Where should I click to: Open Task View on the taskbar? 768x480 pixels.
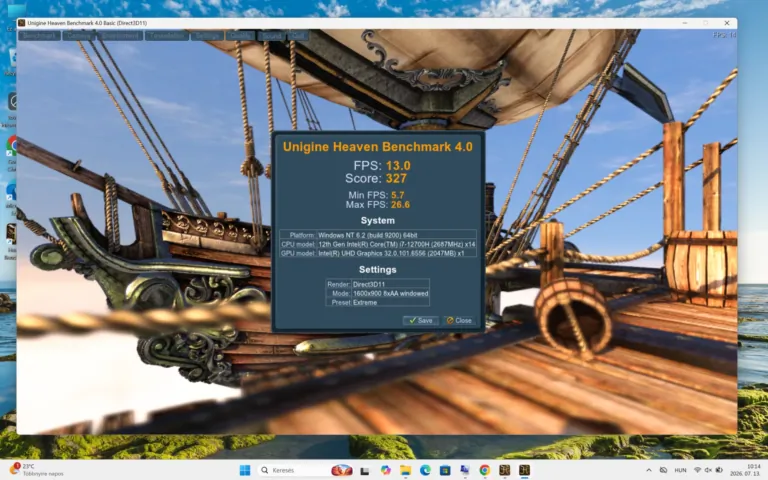[x=365, y=470]
